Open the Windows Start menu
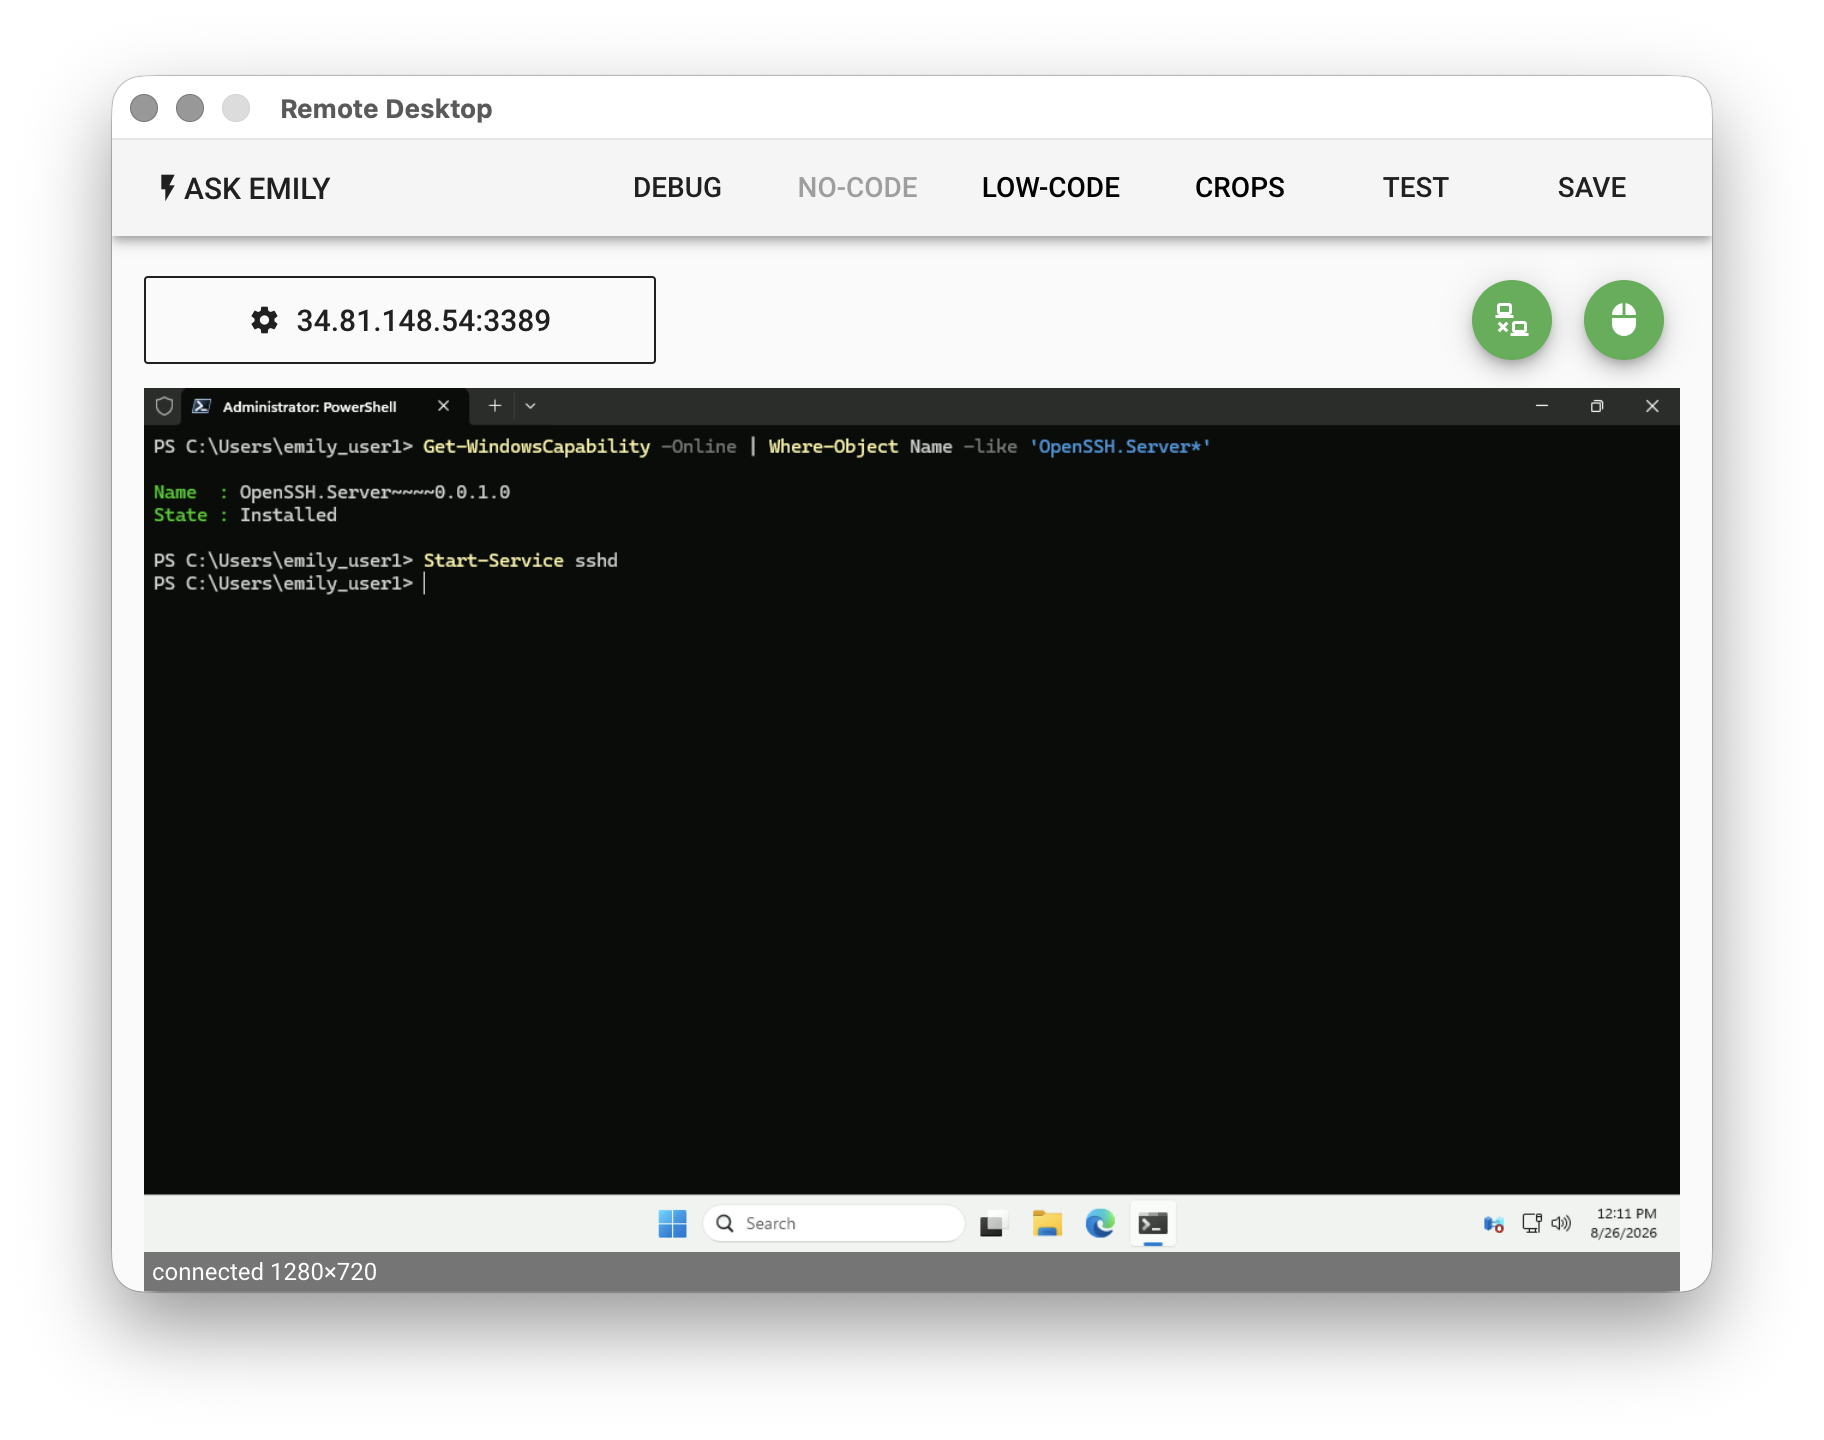The height and width of the screenshot is (1440, 1824). tap(672, 1223)
